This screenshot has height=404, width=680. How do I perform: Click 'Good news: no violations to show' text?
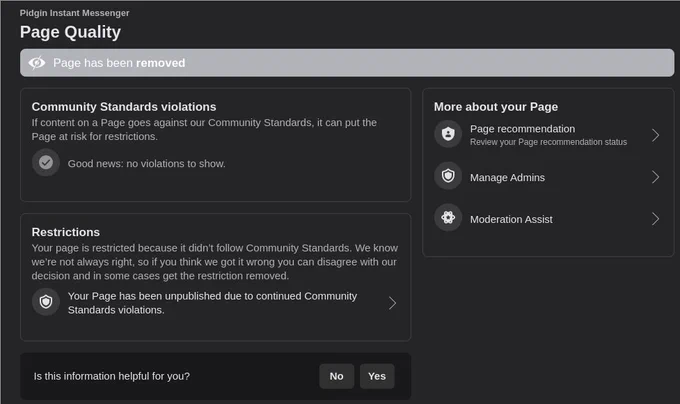coord(147,164)
